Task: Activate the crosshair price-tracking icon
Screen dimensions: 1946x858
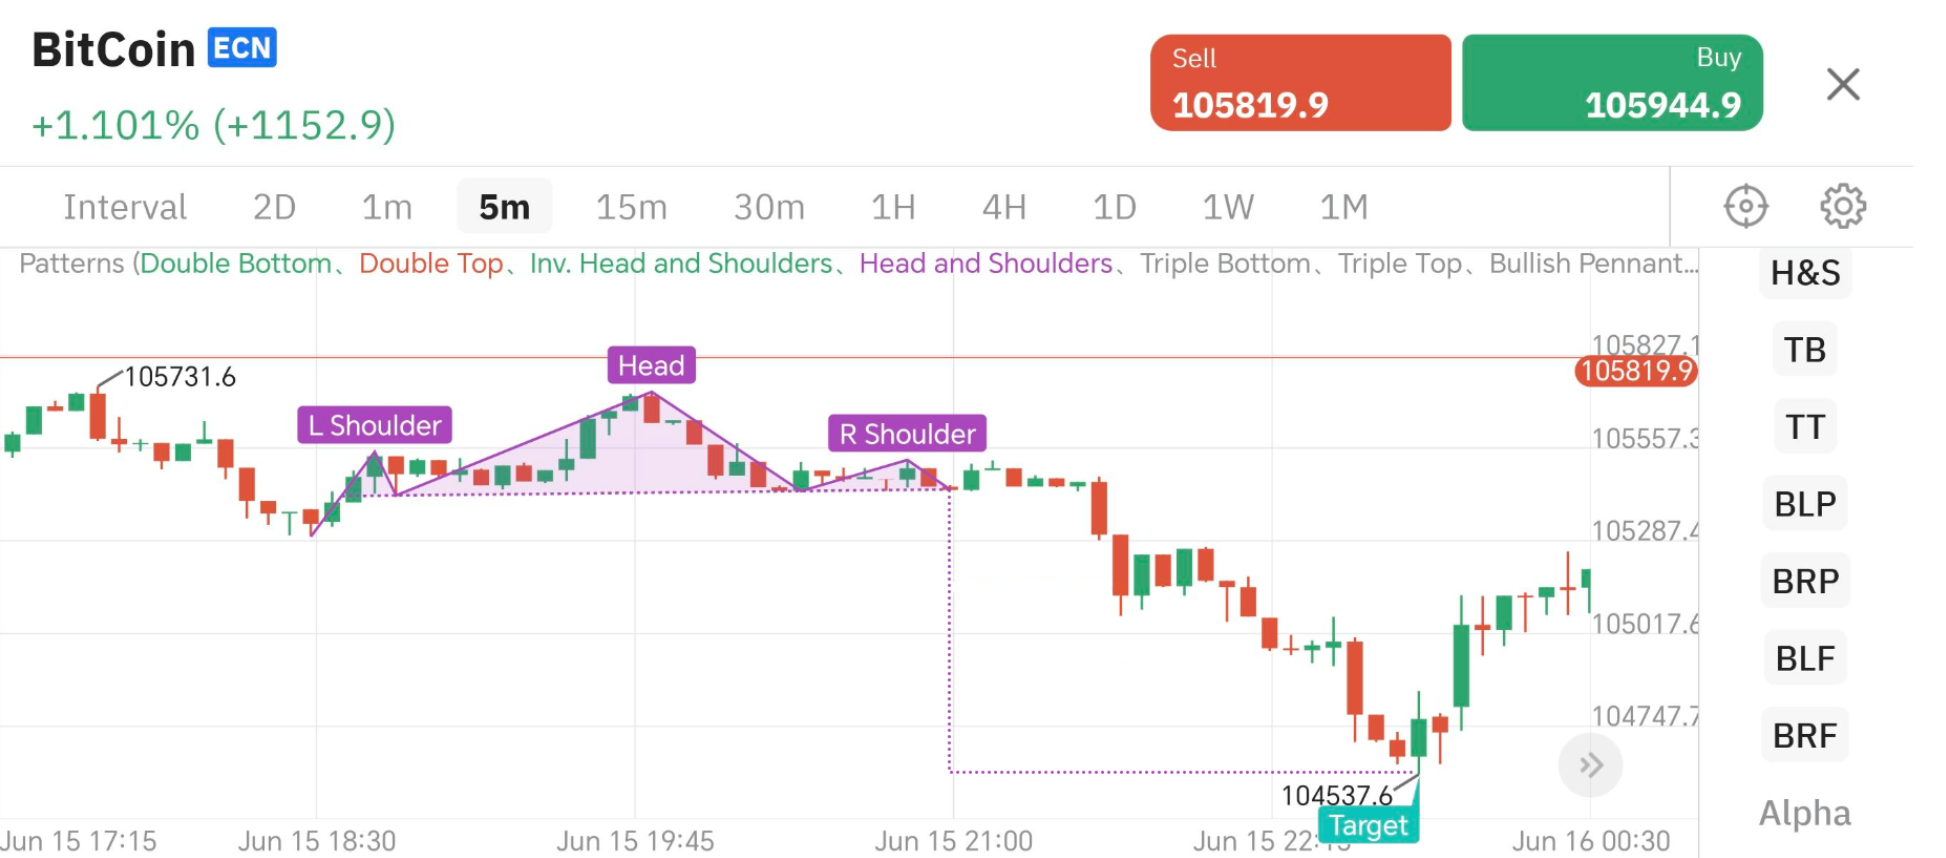Action: (x=1745, y=205)
